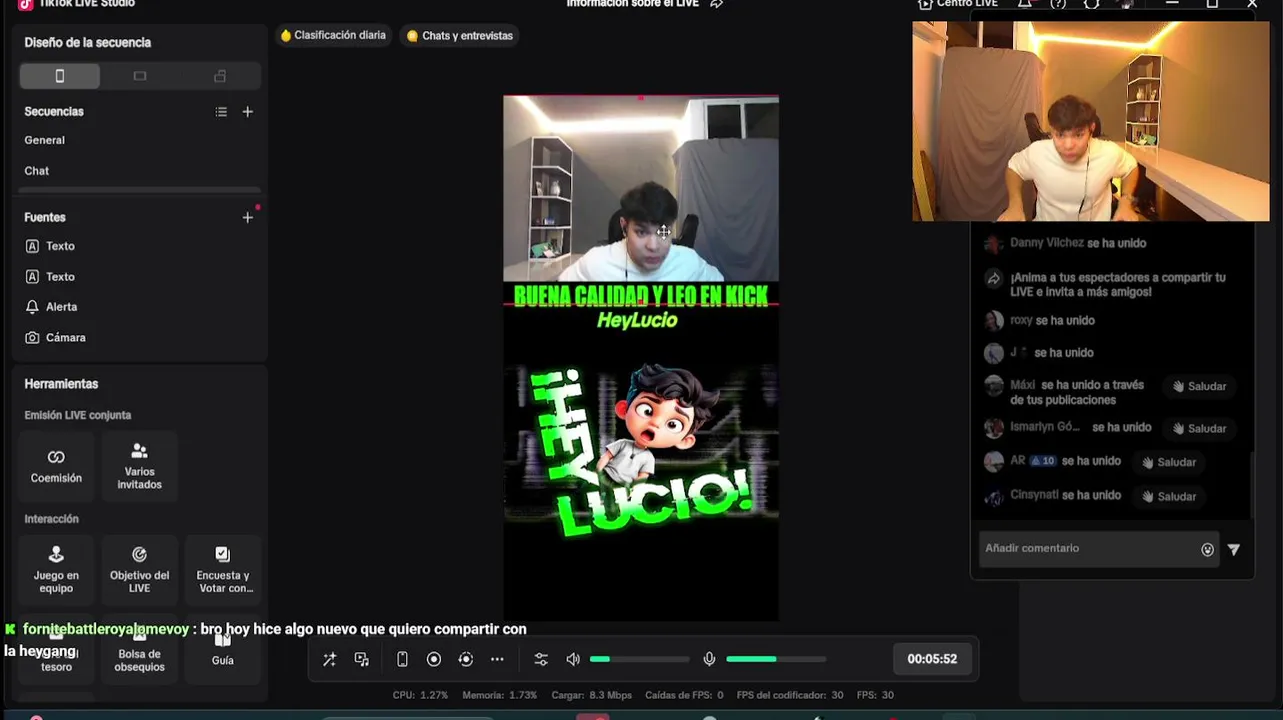Open Encuesta y Votar tool
The width and height of the screenshot is (1283, 720).
tap(223, 570)
